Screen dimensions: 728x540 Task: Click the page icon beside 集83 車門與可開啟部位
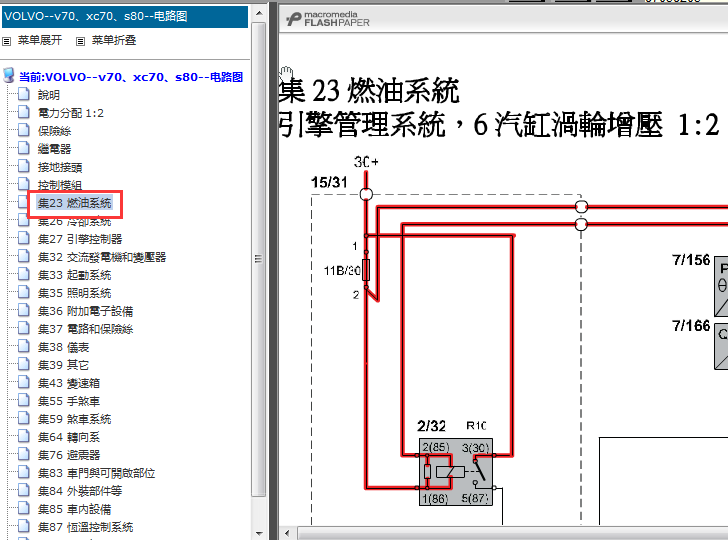(x=24, y=472)
